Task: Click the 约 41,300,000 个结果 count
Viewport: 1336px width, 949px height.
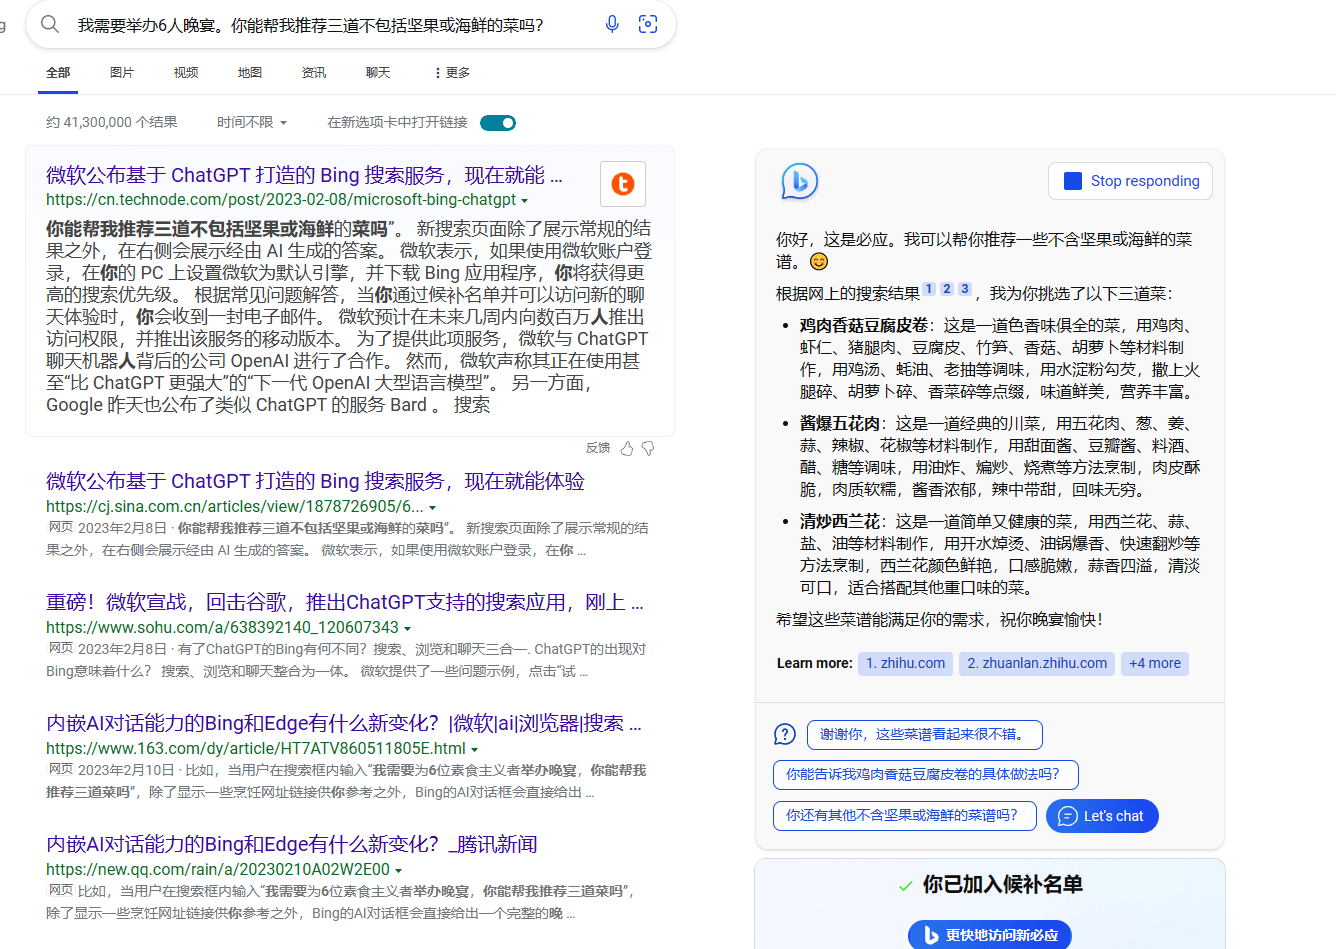Action: [x=112, y=122]
